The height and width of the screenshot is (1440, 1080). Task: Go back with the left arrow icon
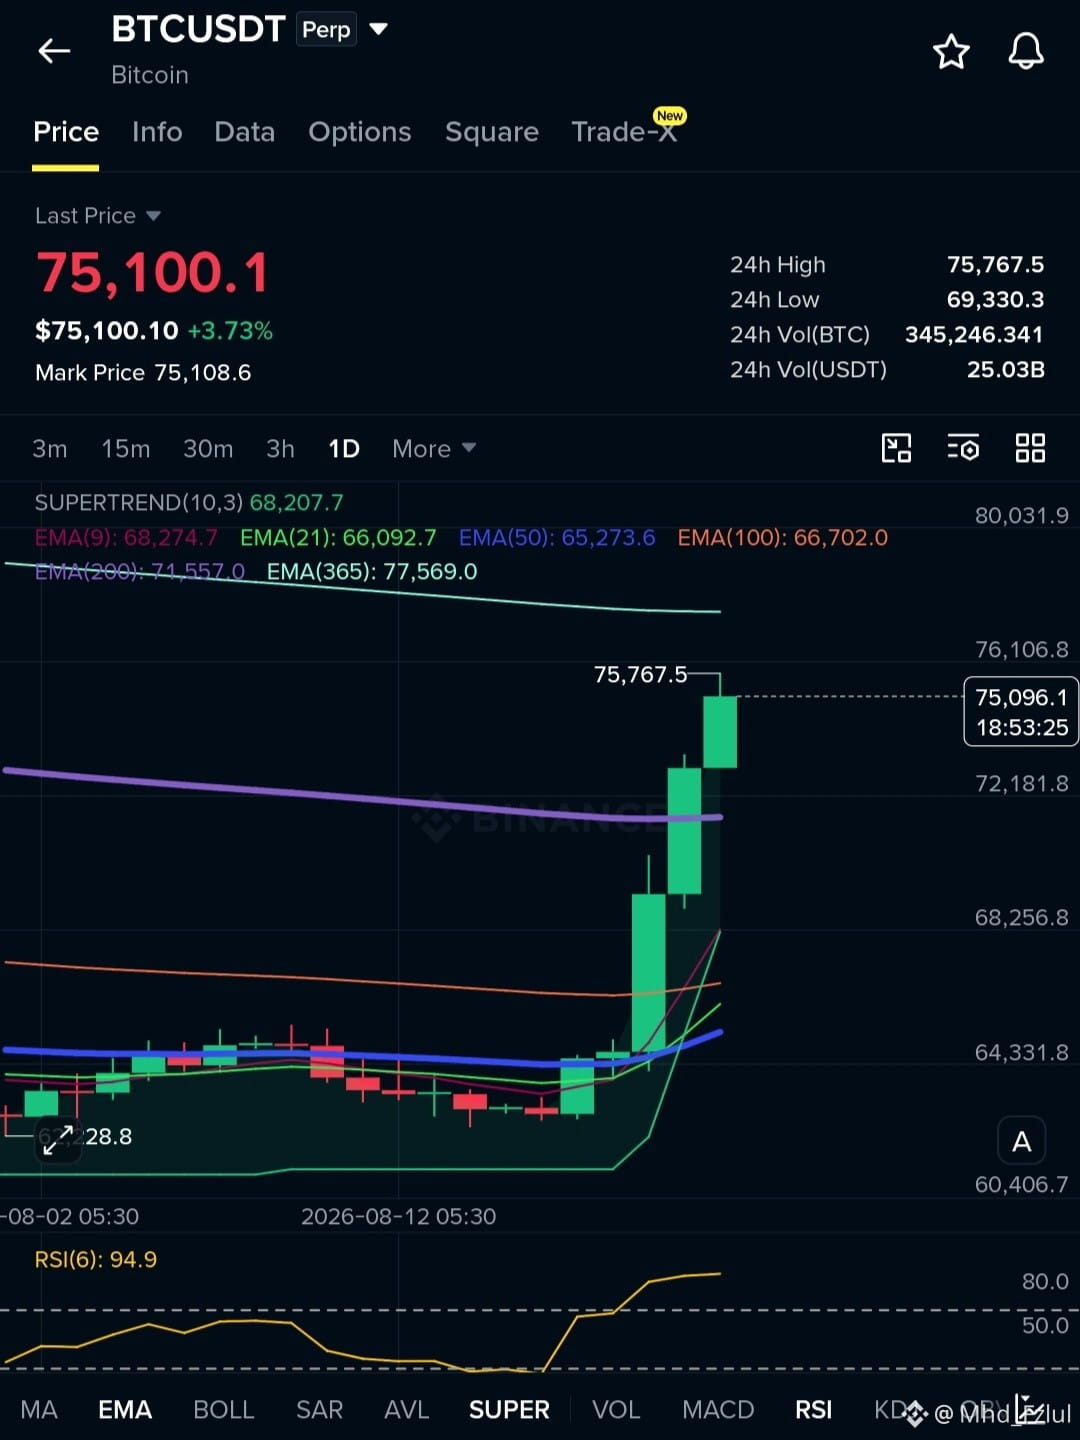point(54,51)
